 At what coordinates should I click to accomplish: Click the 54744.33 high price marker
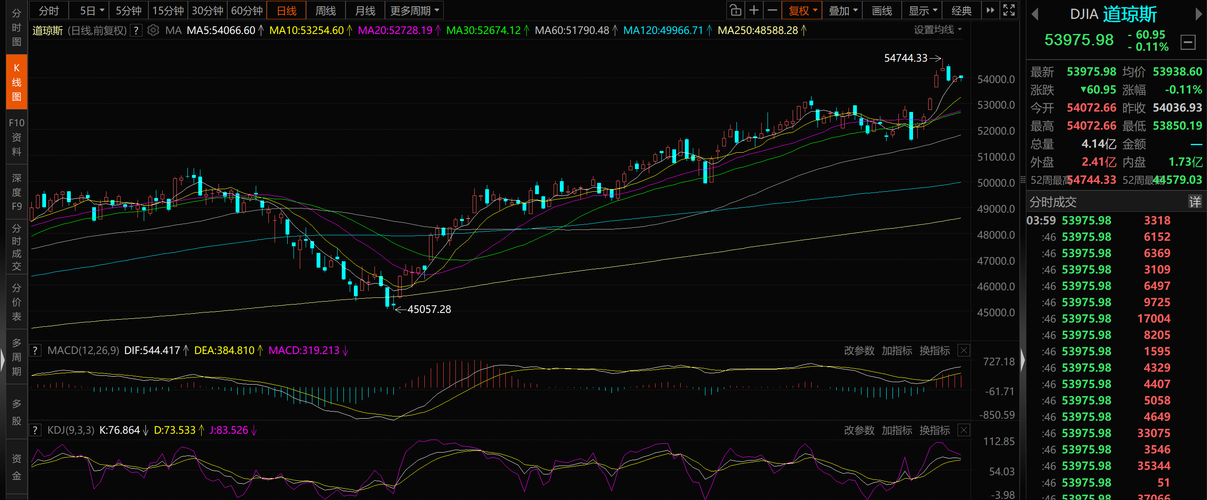click(x=906, y=58)
